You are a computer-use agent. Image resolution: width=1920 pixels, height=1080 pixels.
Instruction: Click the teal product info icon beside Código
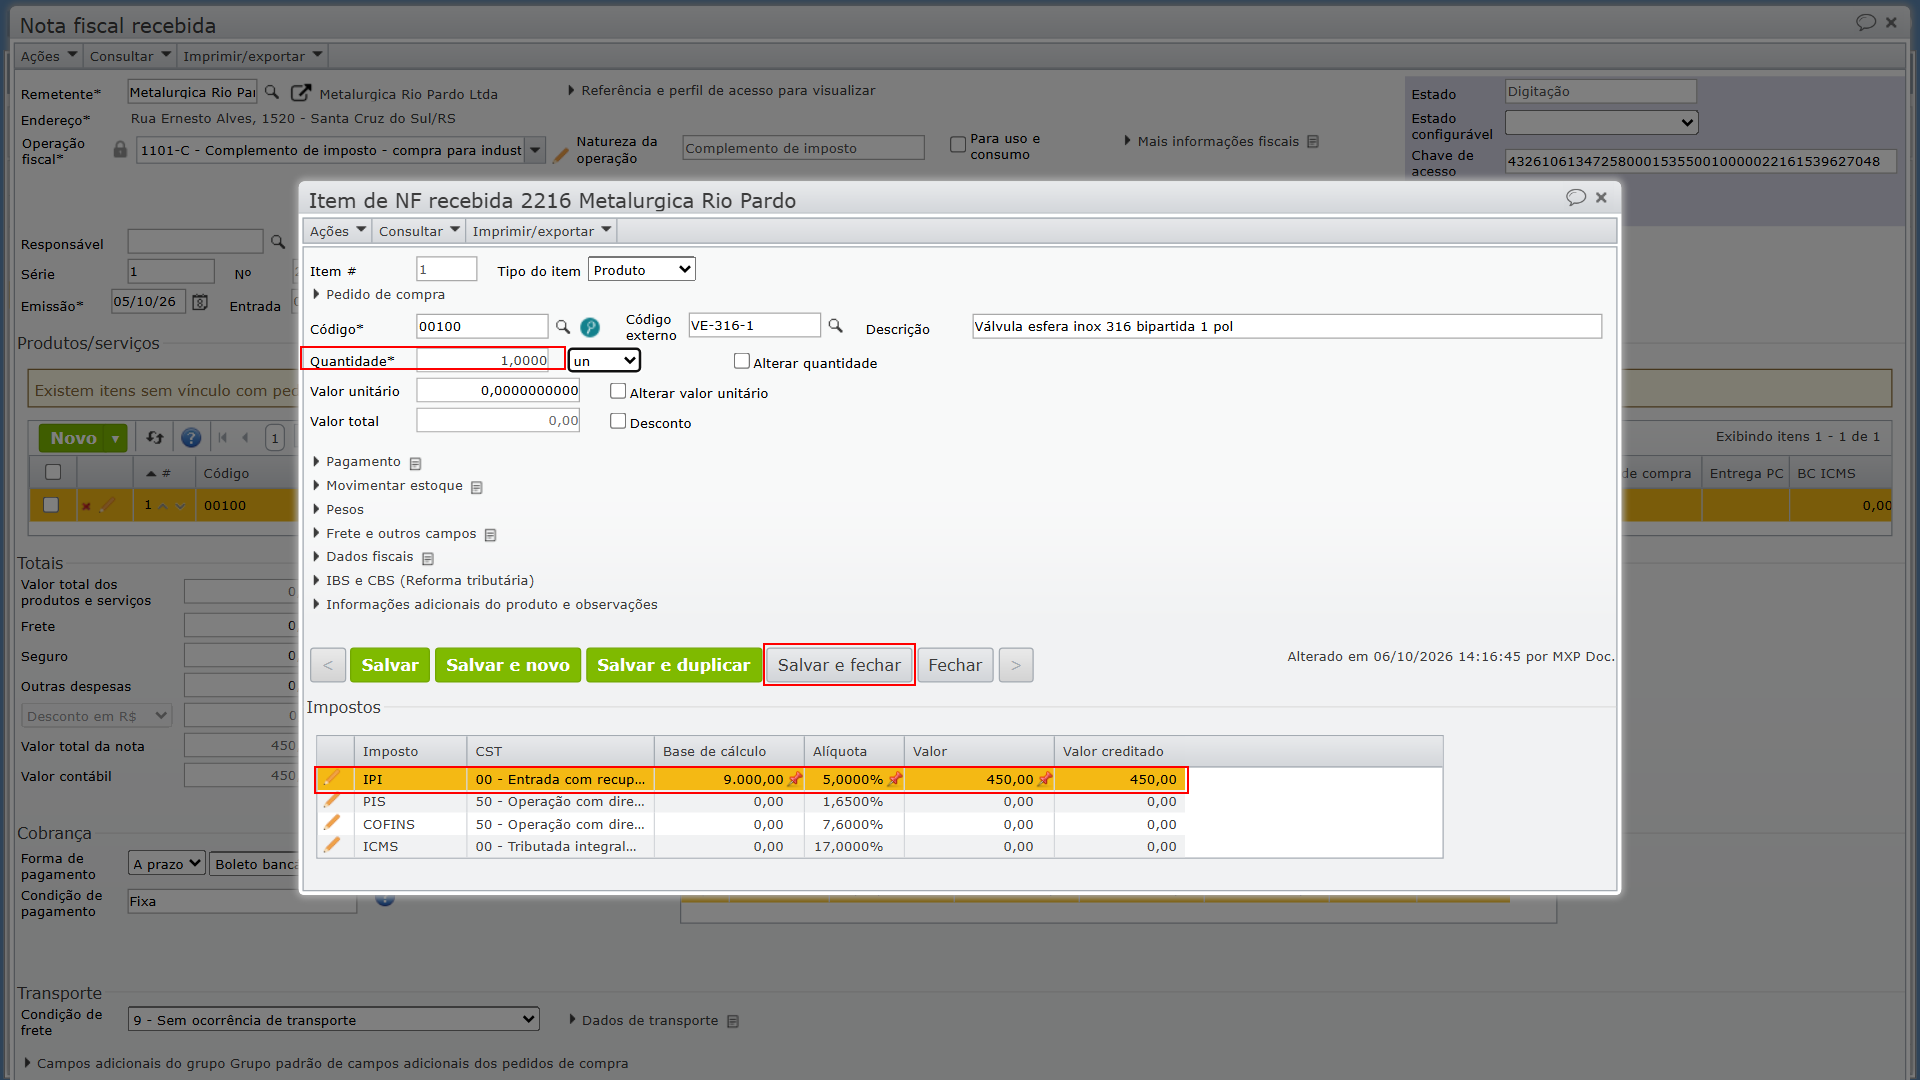[590, 327]
